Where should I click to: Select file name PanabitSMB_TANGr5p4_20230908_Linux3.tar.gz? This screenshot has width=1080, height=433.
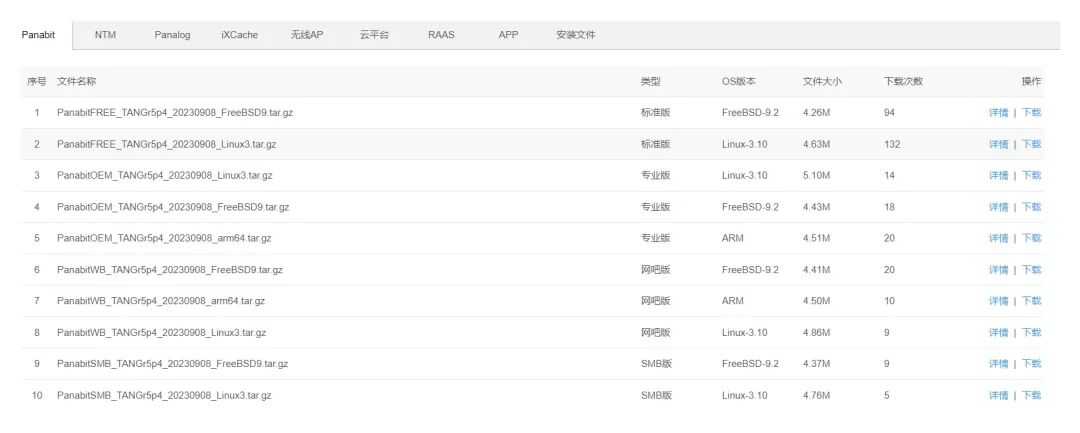tap(164, 395)
